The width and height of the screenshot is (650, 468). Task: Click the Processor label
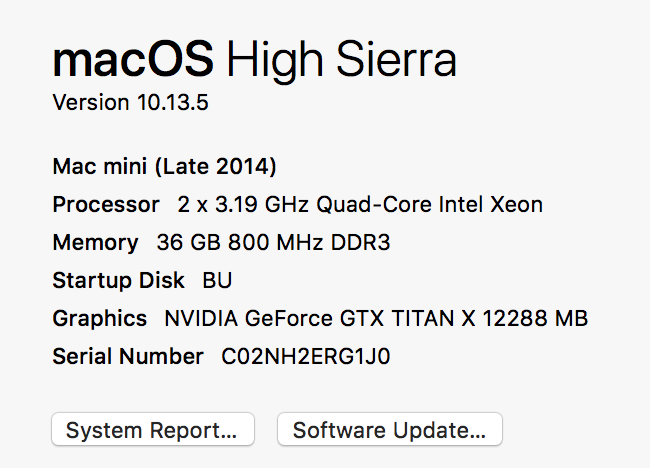(x=106, y=204)
